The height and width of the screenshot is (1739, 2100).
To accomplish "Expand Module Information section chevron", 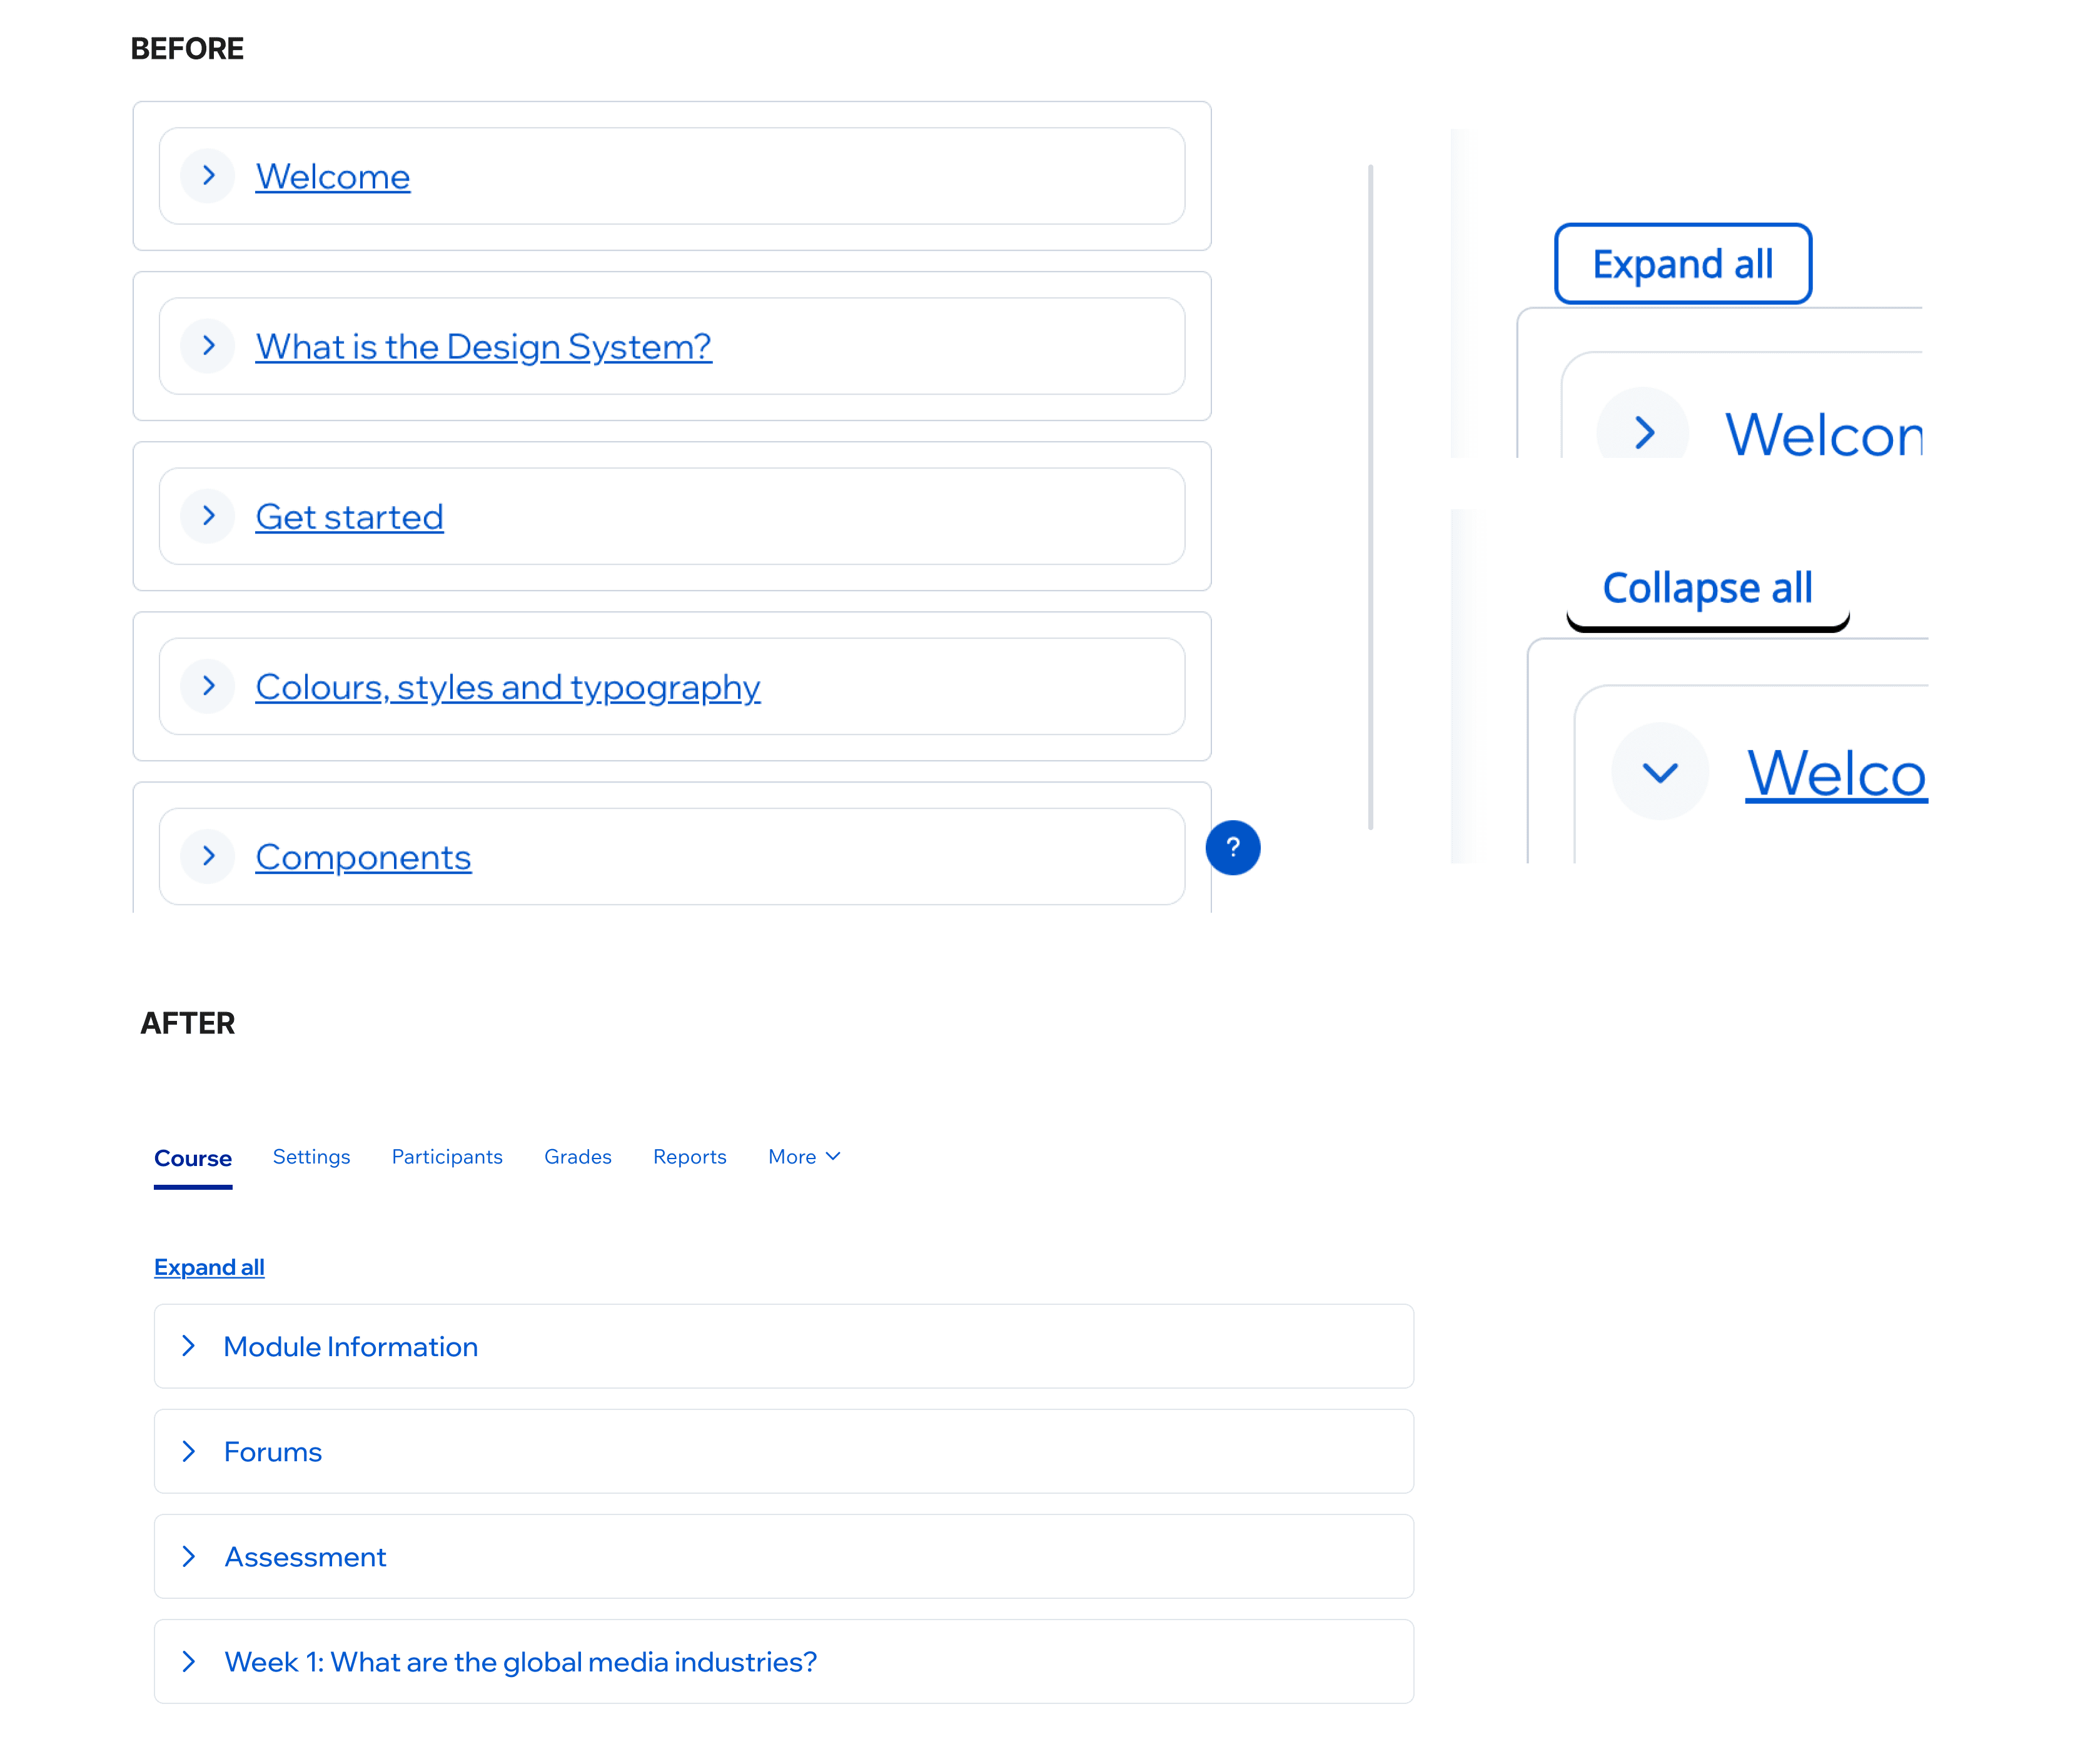I will [188, 1346].
